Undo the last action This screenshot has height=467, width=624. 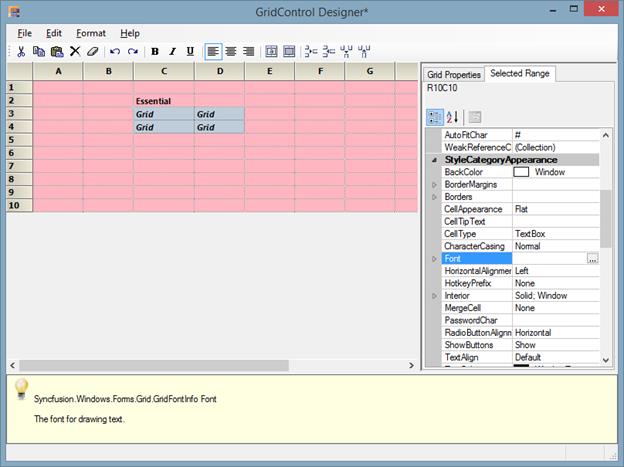tap(115, 51)
